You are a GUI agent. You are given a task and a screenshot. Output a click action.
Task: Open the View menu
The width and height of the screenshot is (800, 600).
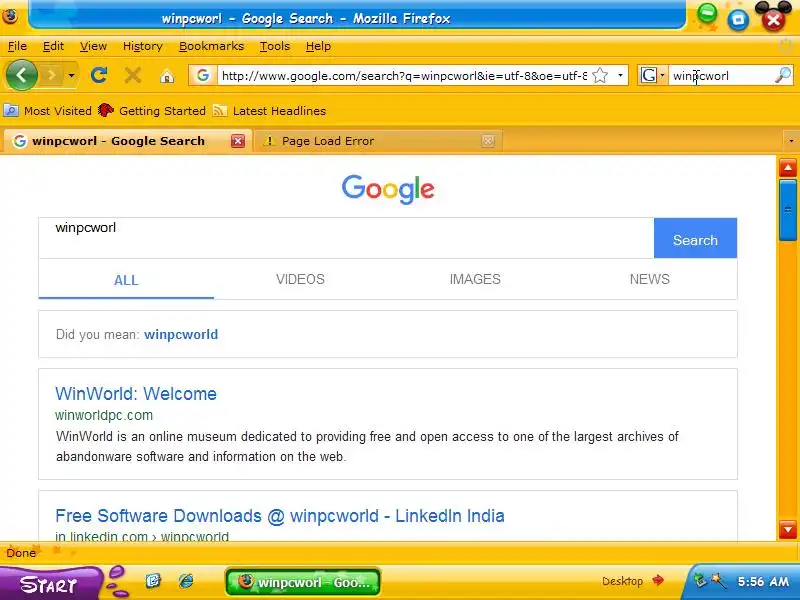(93, 46)
